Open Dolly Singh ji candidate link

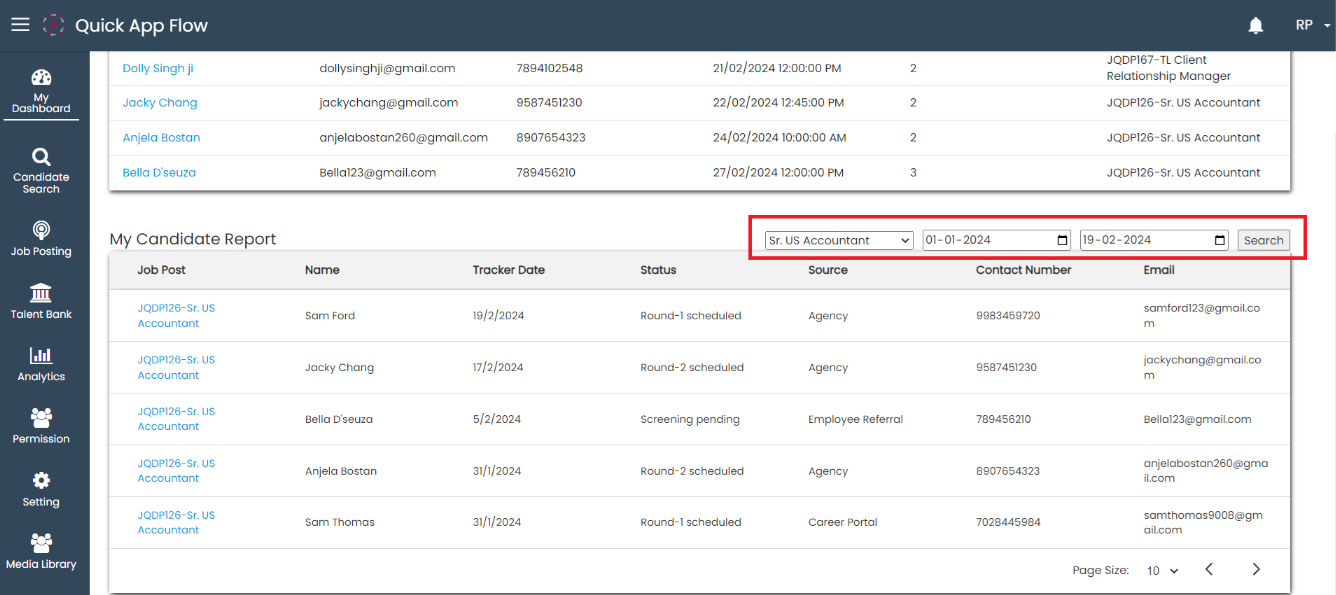pyautogui.click(x=158, y=68)
